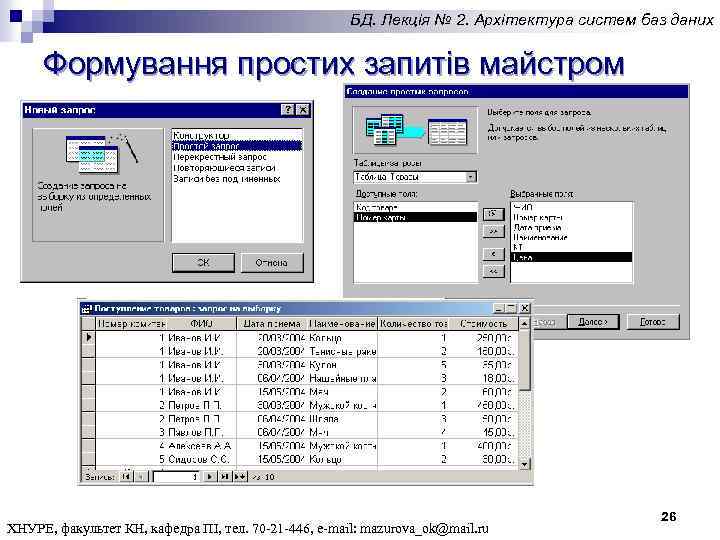Image resolution: width=720 pixels, height=540 pixels.
Task: Close the New Query dialog with its X button
Action: click(303, 109)
